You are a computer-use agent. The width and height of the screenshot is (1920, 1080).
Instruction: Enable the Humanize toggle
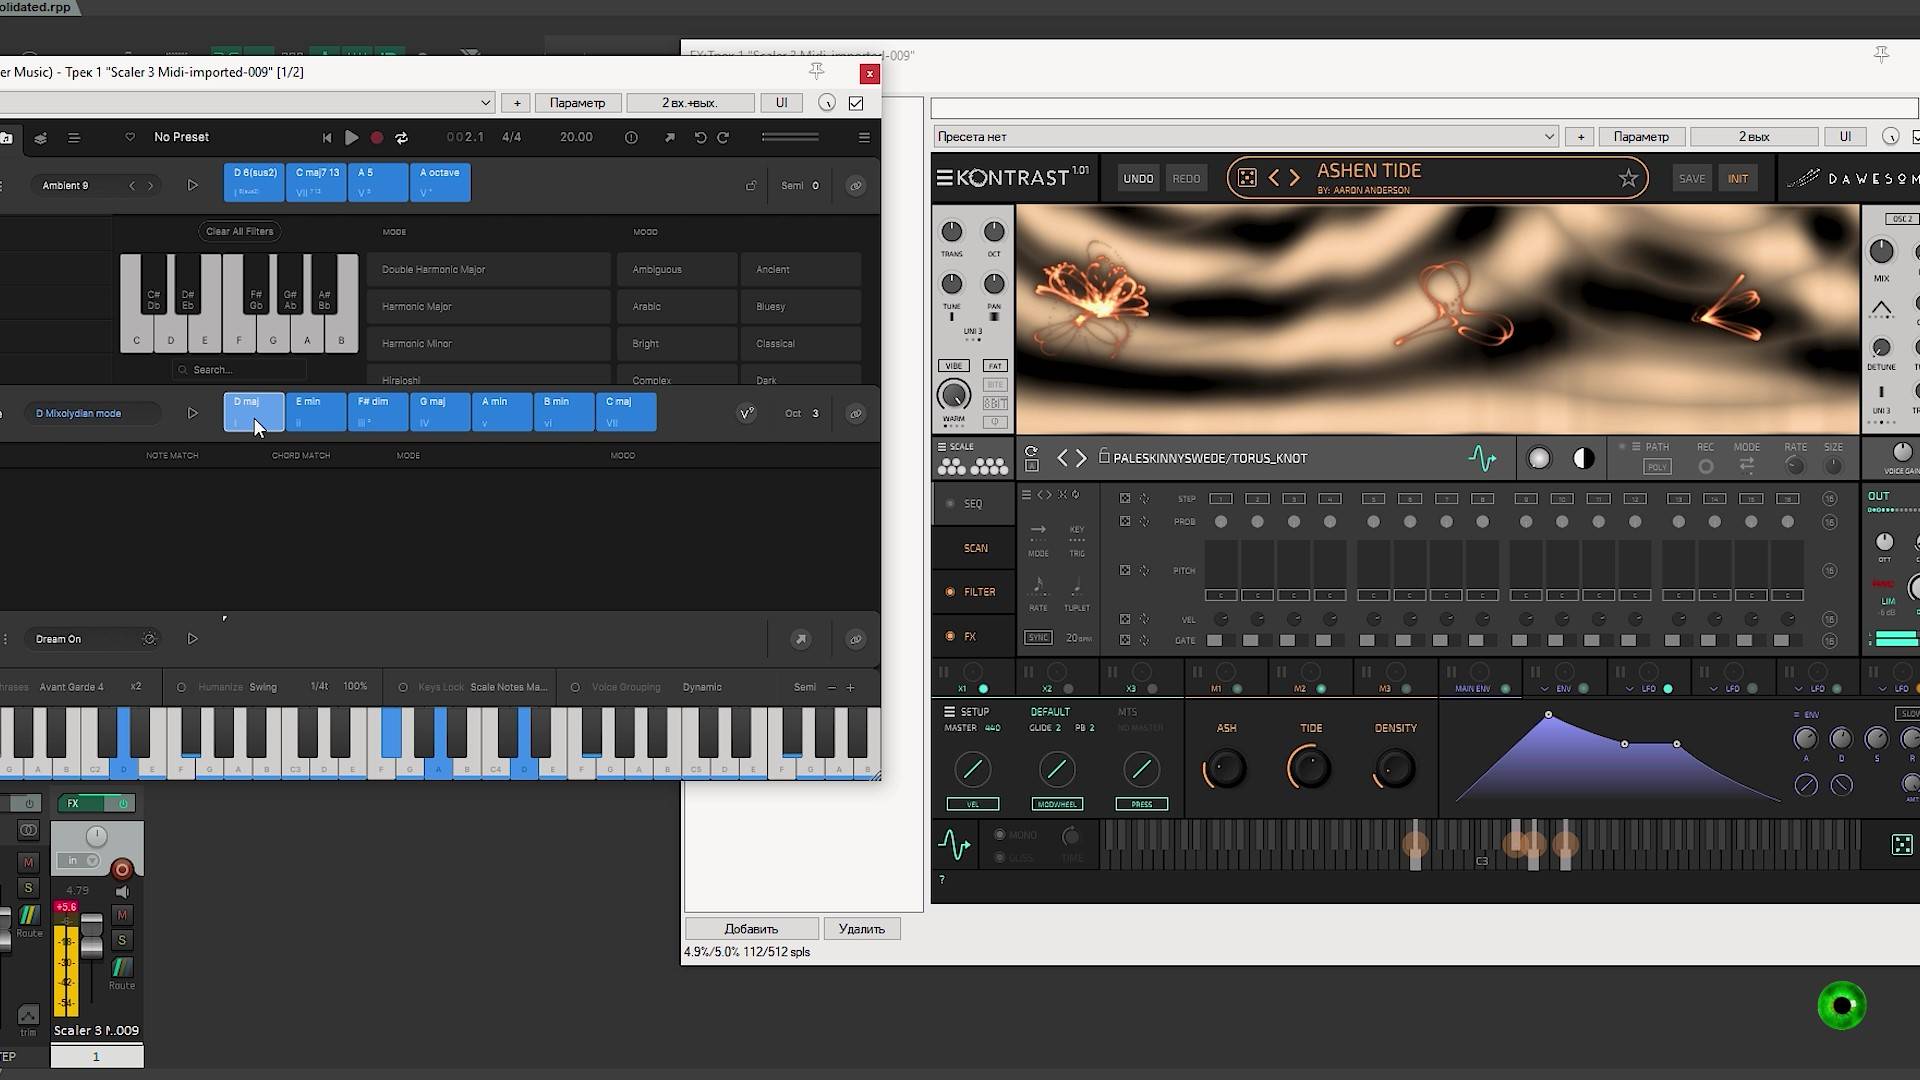tap(181, 687)
